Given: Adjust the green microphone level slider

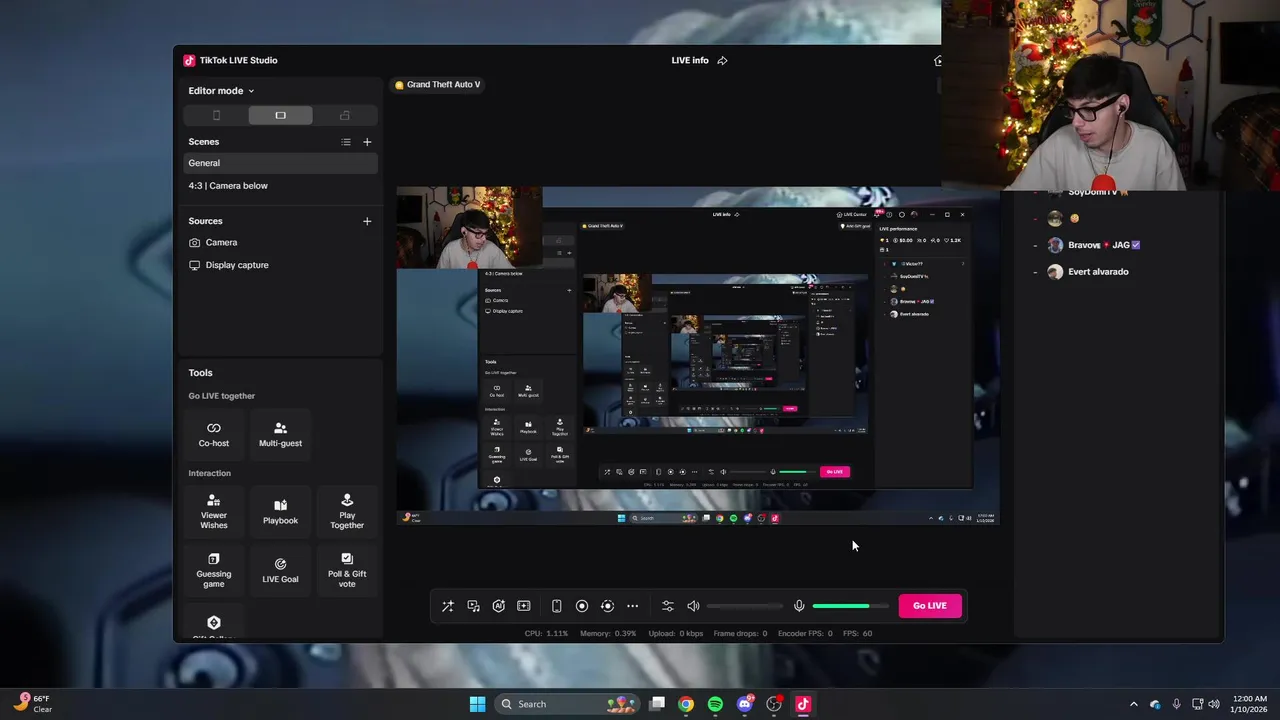Looking at the screenshot, I should 850,606.
